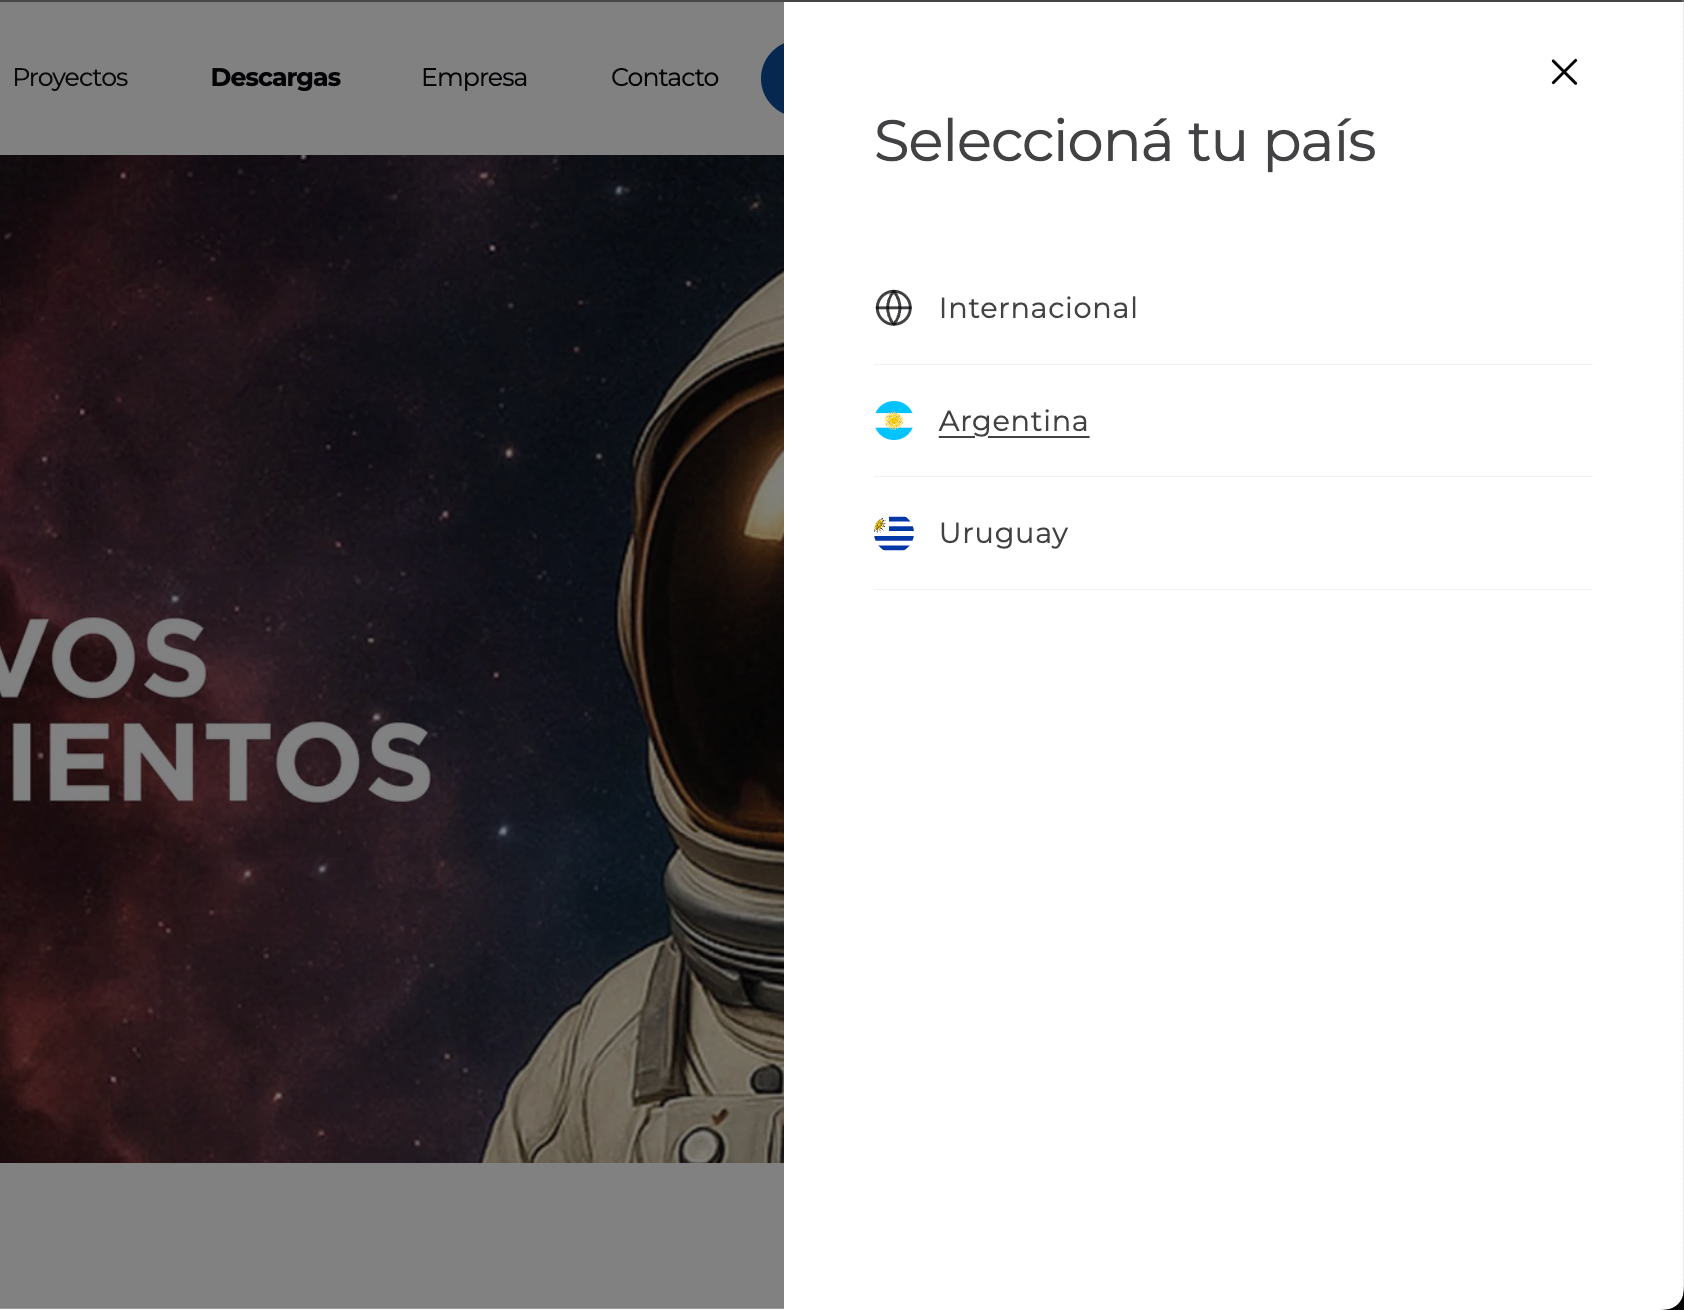Choose Argentina as country

1013,421
